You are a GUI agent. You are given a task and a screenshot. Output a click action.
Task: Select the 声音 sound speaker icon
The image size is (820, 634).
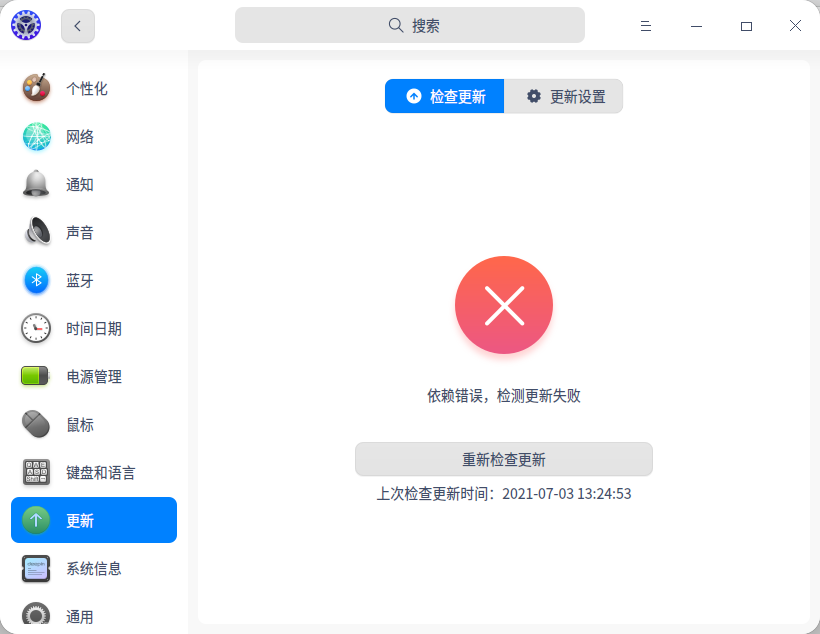(x=37, y=232)
